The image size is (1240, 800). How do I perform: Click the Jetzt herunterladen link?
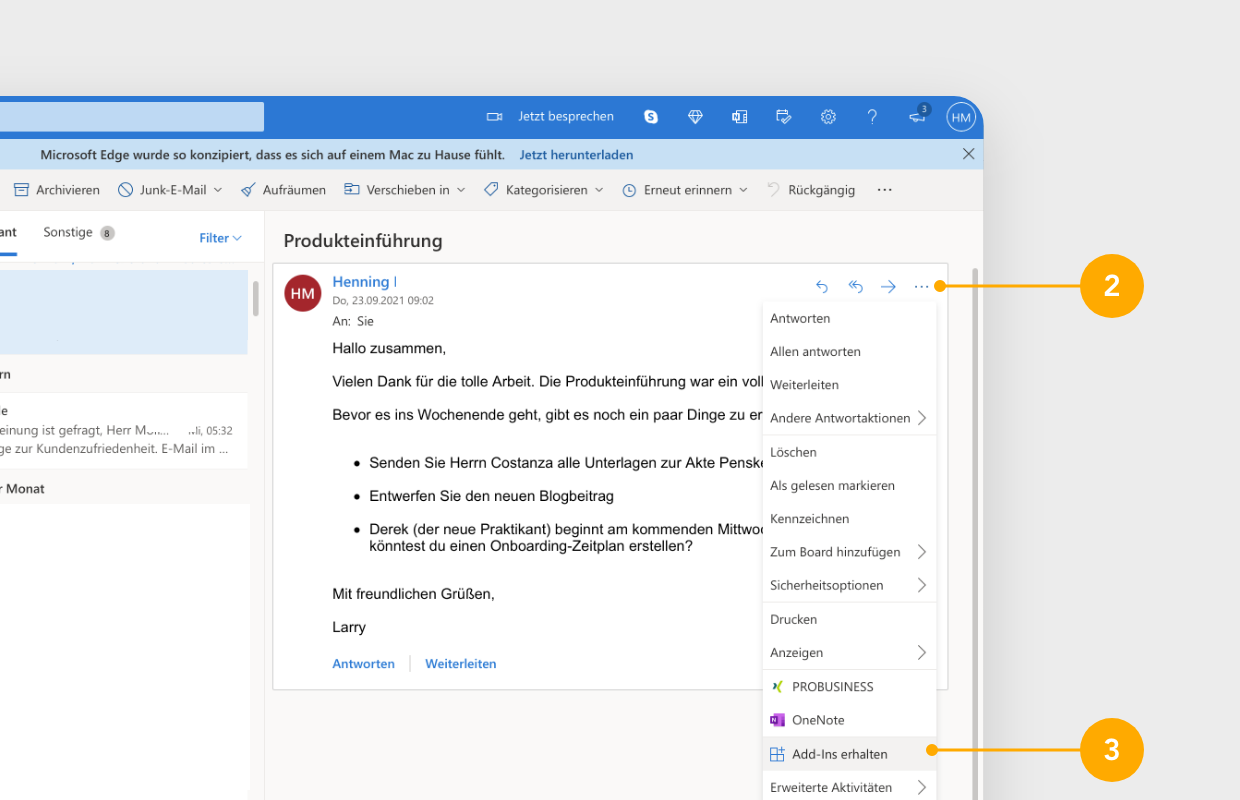(576, 155)
